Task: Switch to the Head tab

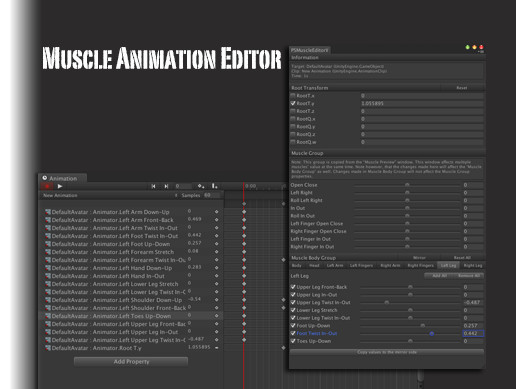Action: [x=314, y=266]
